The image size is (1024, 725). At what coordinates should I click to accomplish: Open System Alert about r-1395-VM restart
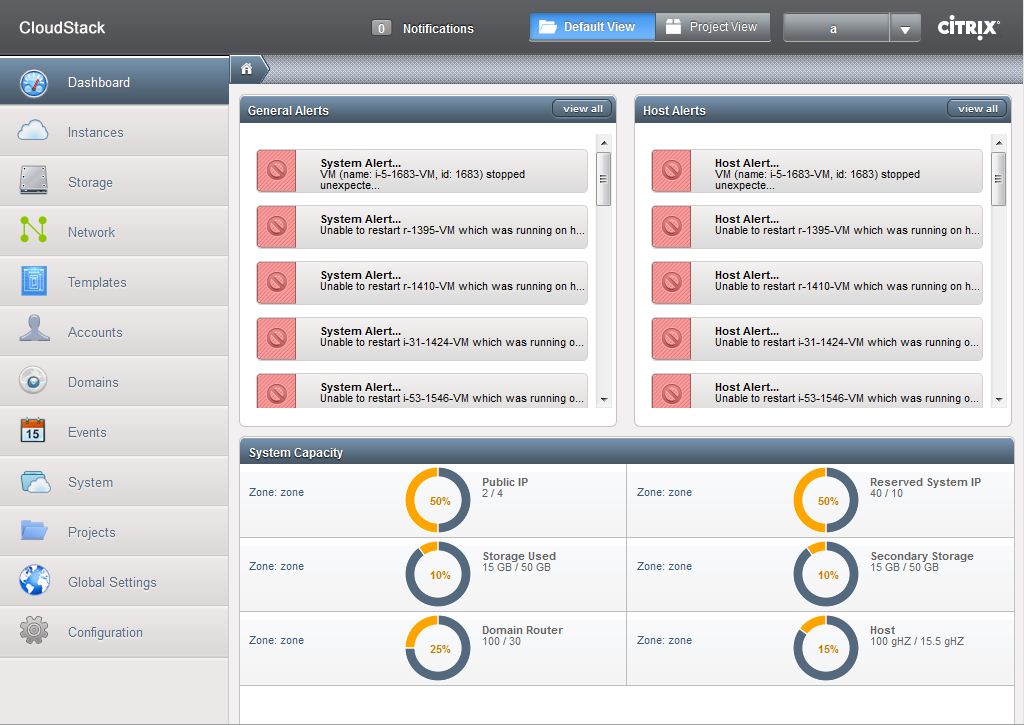click(422, 227)
